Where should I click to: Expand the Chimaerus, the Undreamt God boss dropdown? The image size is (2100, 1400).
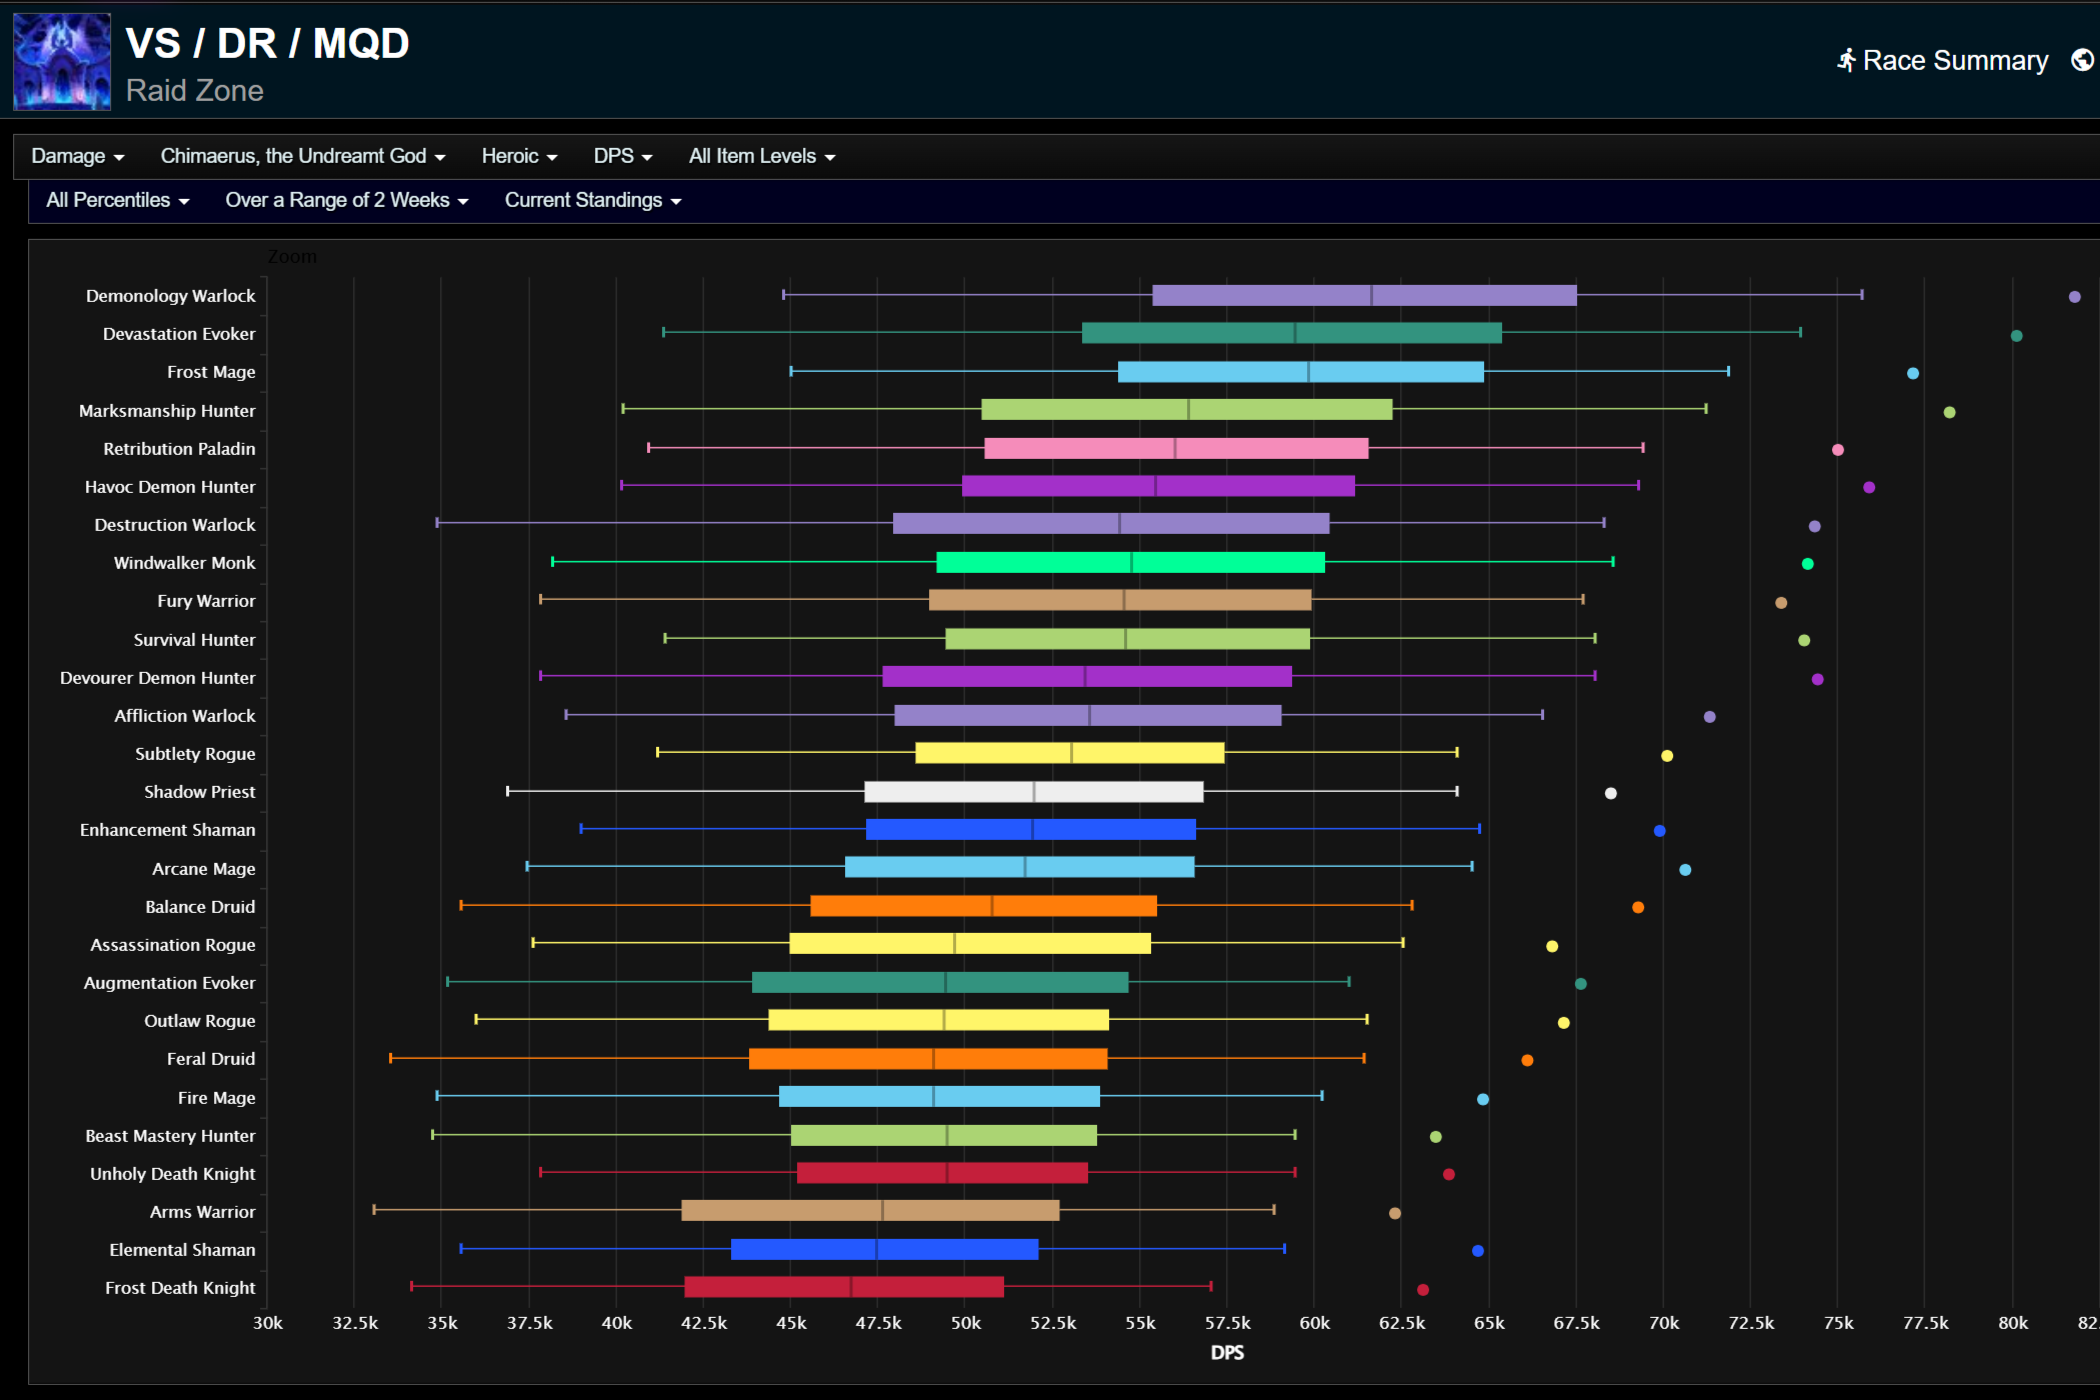[302, 156]
